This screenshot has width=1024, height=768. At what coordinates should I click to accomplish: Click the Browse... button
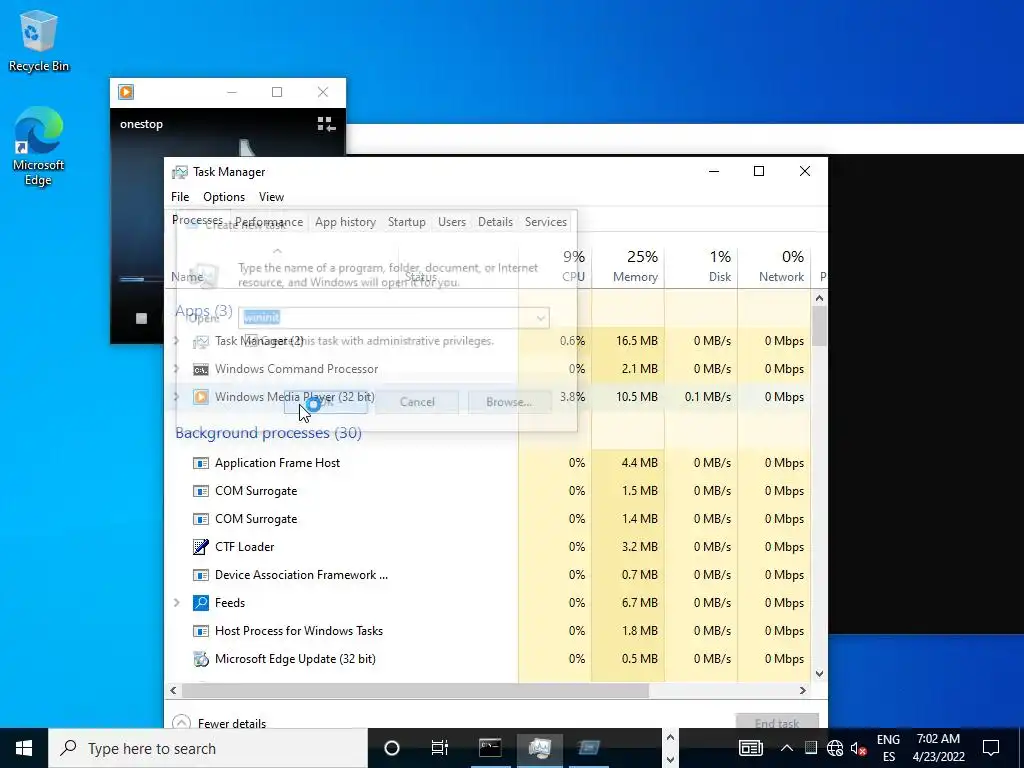(x=509, y=402)
